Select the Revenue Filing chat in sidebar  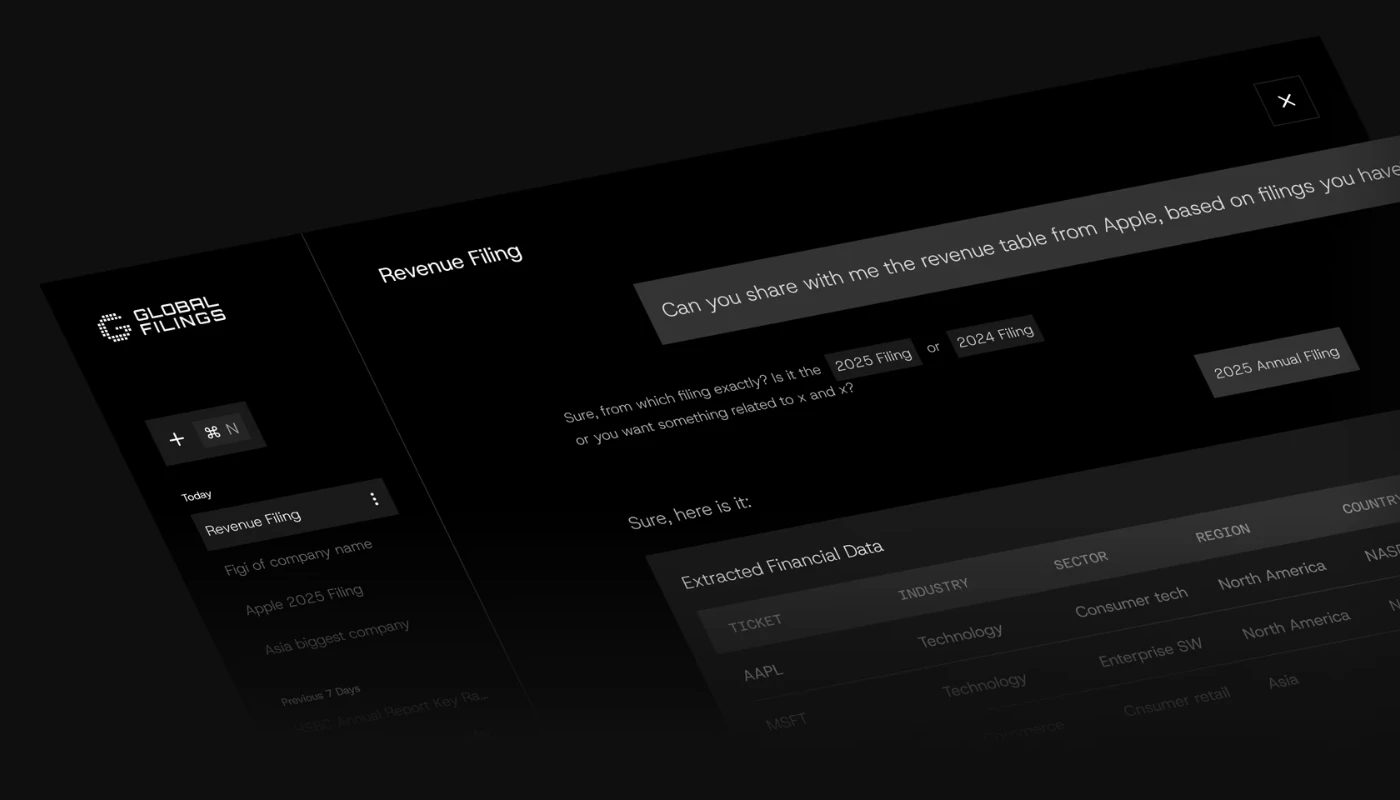(295, 512)
